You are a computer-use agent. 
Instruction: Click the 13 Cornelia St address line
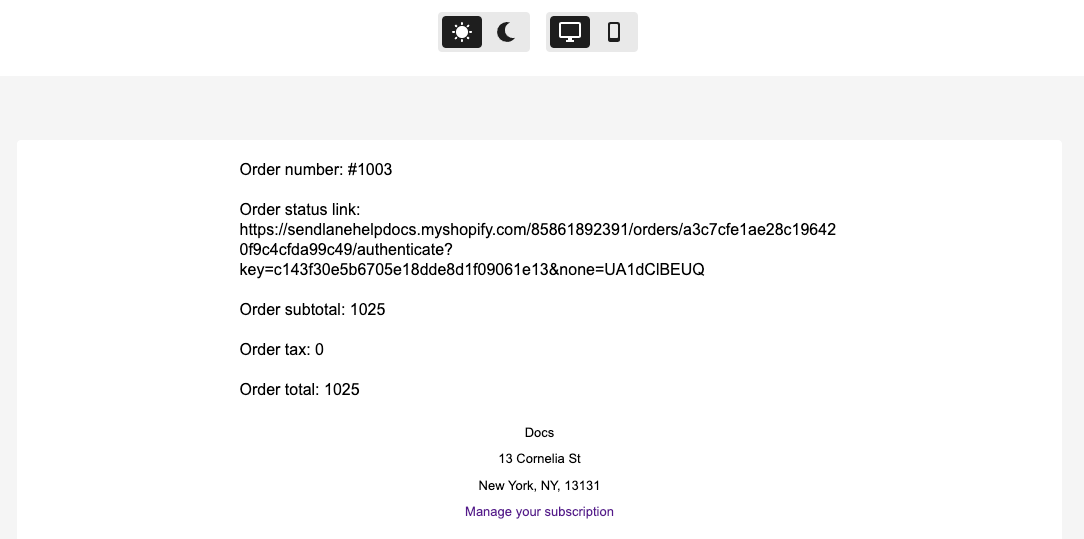[539, 459]
